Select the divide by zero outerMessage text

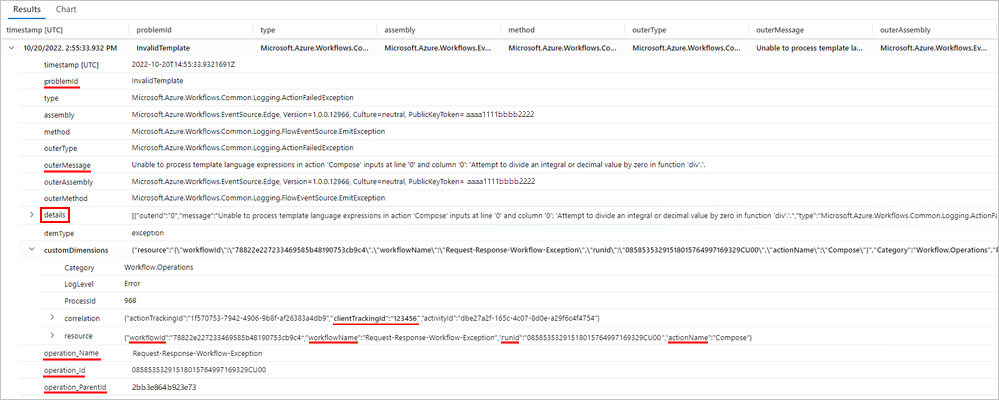pos(421,165)
